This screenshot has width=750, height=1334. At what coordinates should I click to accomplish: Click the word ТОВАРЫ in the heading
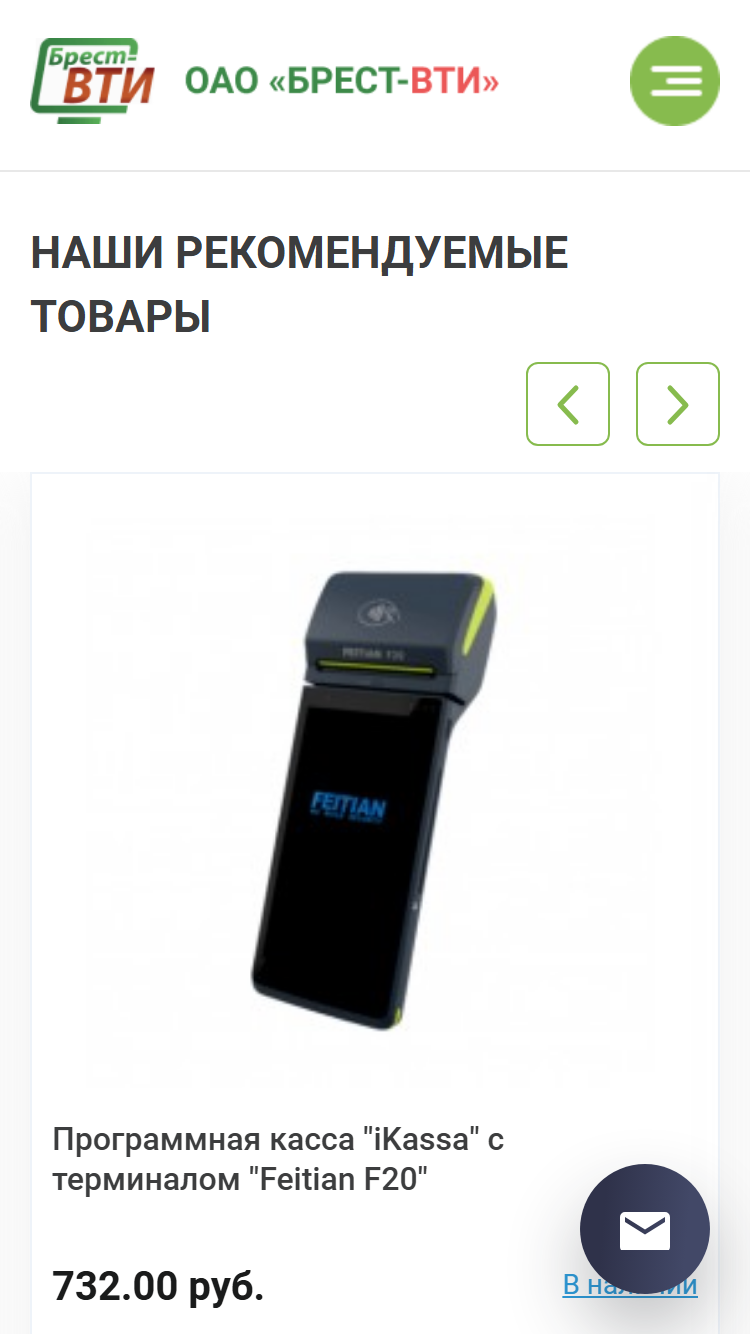click(x=121, y=317)
